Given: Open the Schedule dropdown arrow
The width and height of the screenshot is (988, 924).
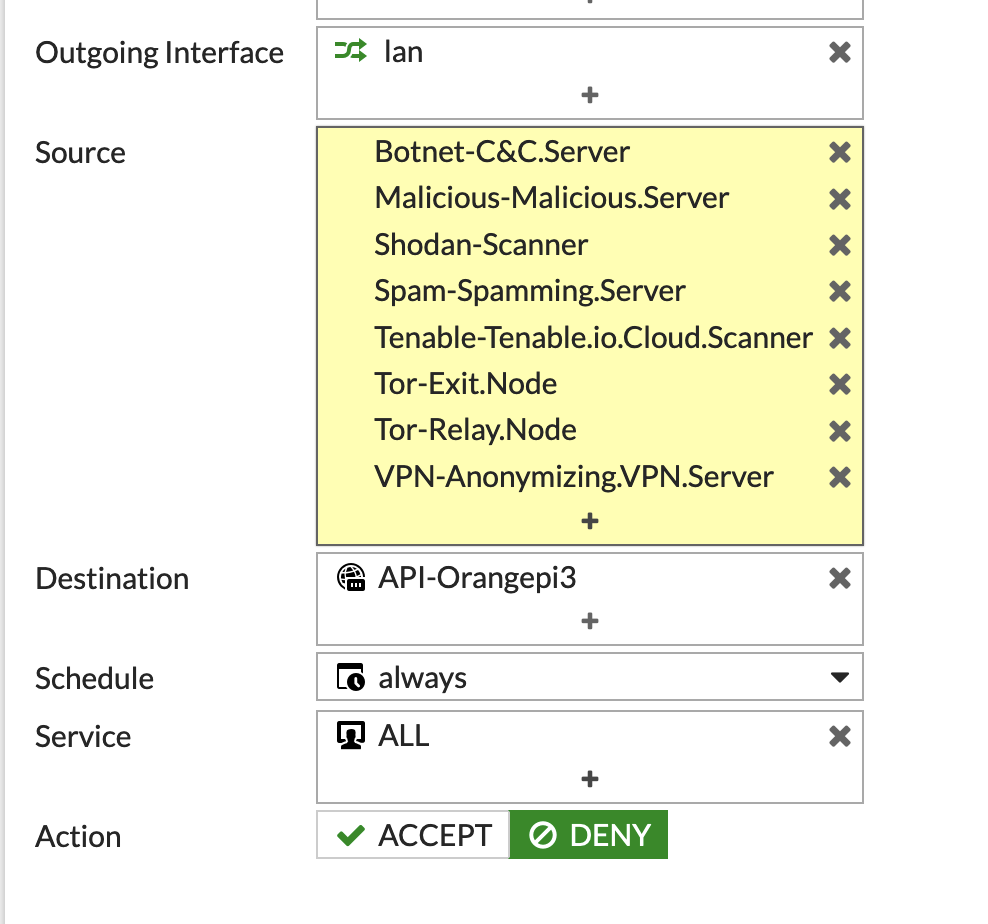Looking at the screenshot, I should (x=839, y=678).
